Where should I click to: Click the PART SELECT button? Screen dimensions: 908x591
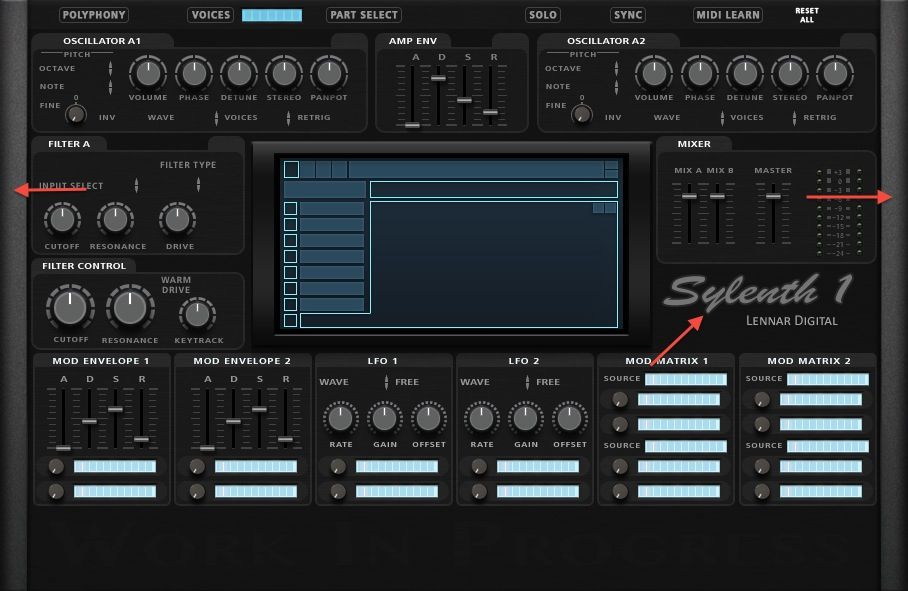[364, 15]
